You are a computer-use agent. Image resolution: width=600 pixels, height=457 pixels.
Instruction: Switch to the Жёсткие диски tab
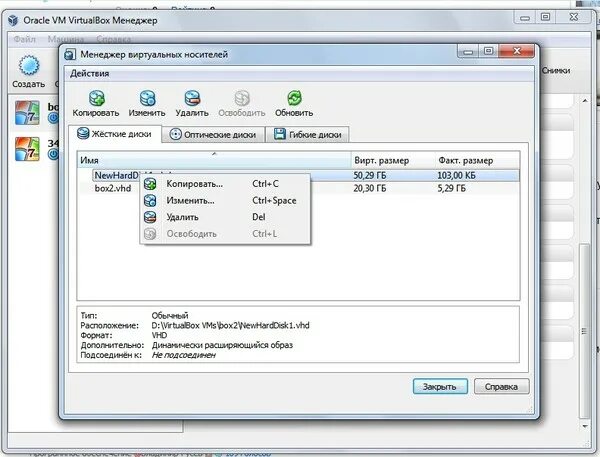115,134
